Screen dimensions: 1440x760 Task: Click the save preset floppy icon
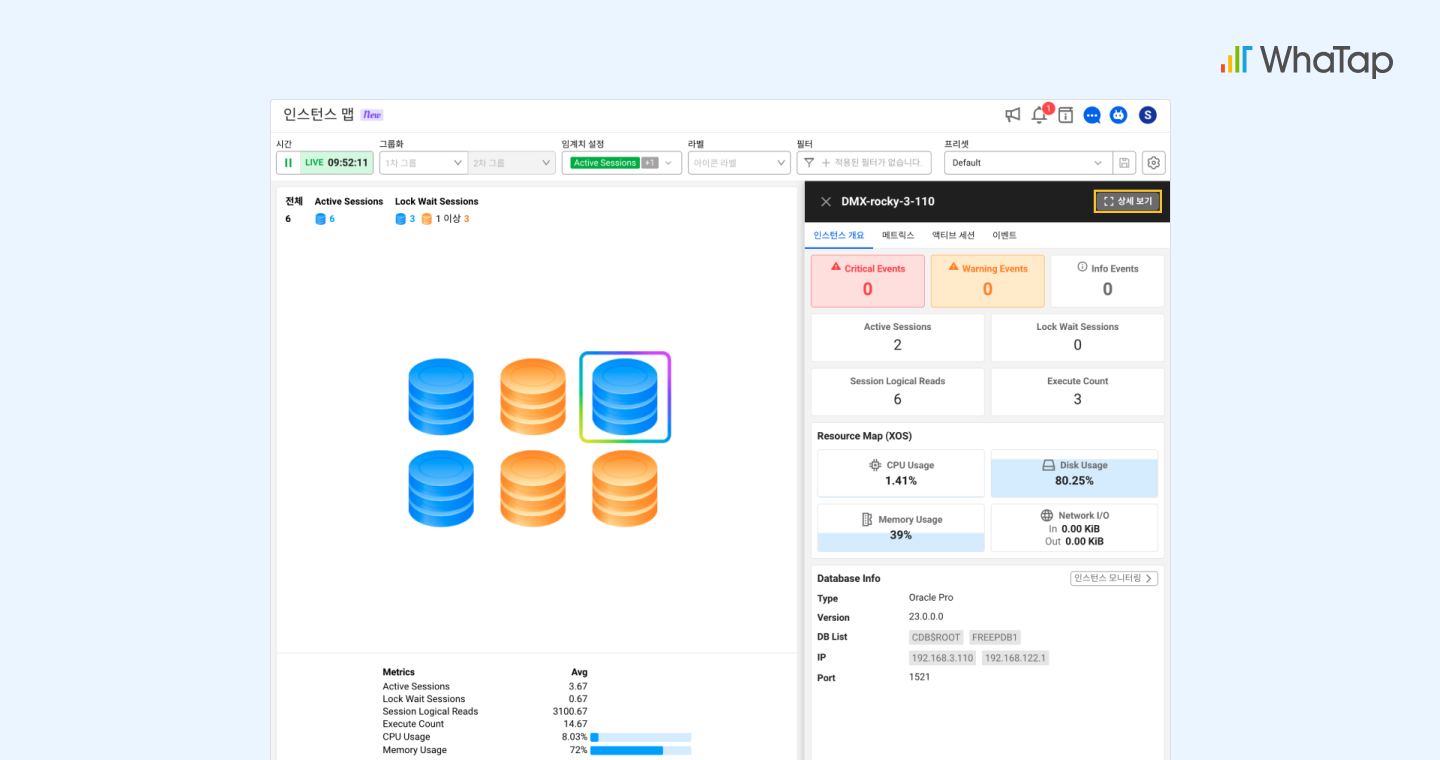[x=1124, y=163]
